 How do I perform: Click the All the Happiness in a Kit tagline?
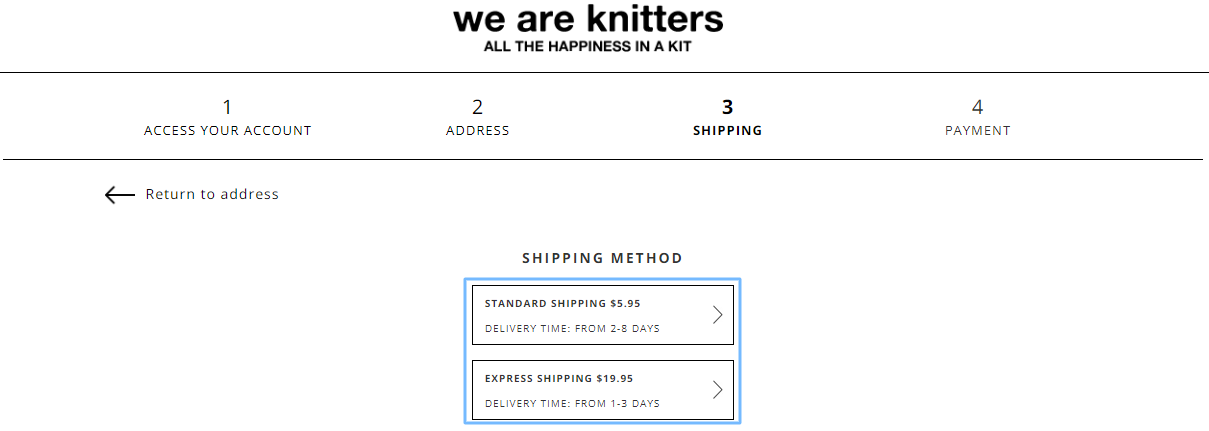tap(588, 47)
